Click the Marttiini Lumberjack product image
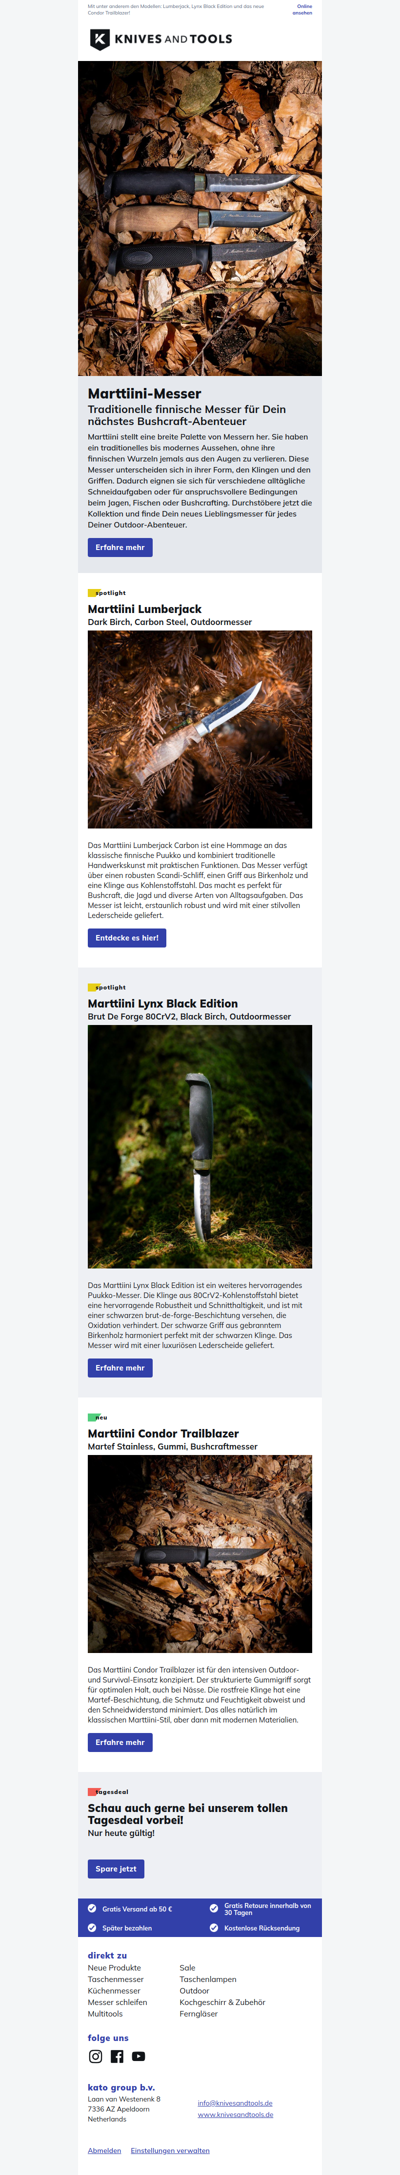The image size is (400, 2175). (x=200, y=729)
